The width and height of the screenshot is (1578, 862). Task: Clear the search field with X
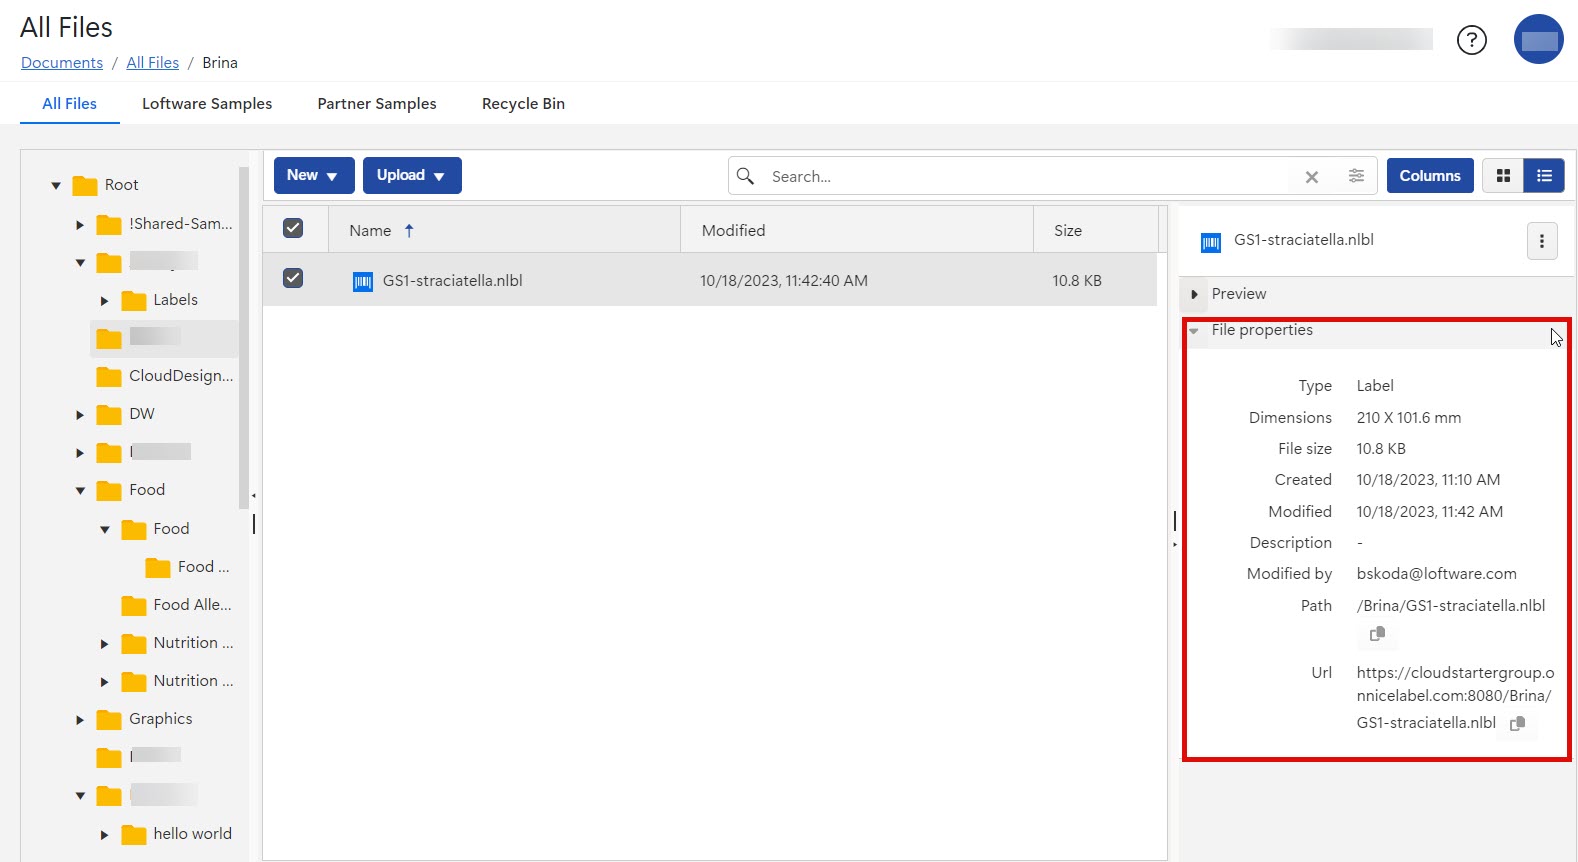[1312, 177]
